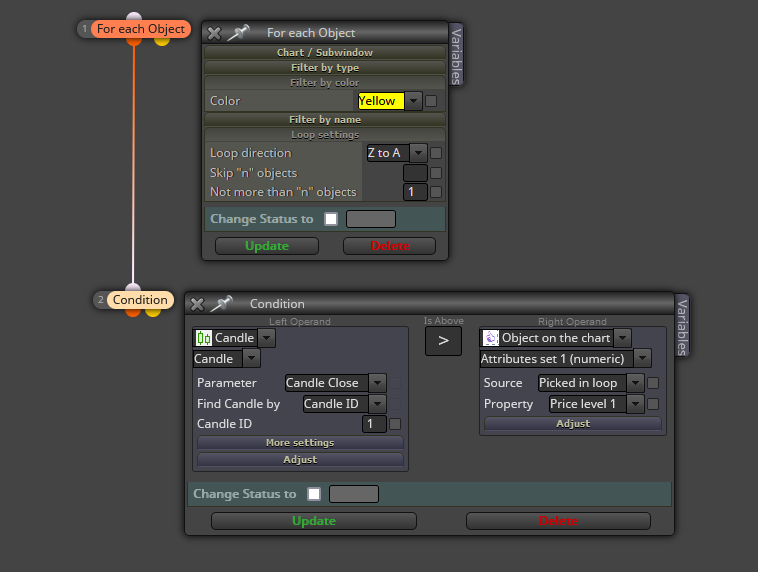Close the Condition panel
758x572 pixels.
(197, 304)
